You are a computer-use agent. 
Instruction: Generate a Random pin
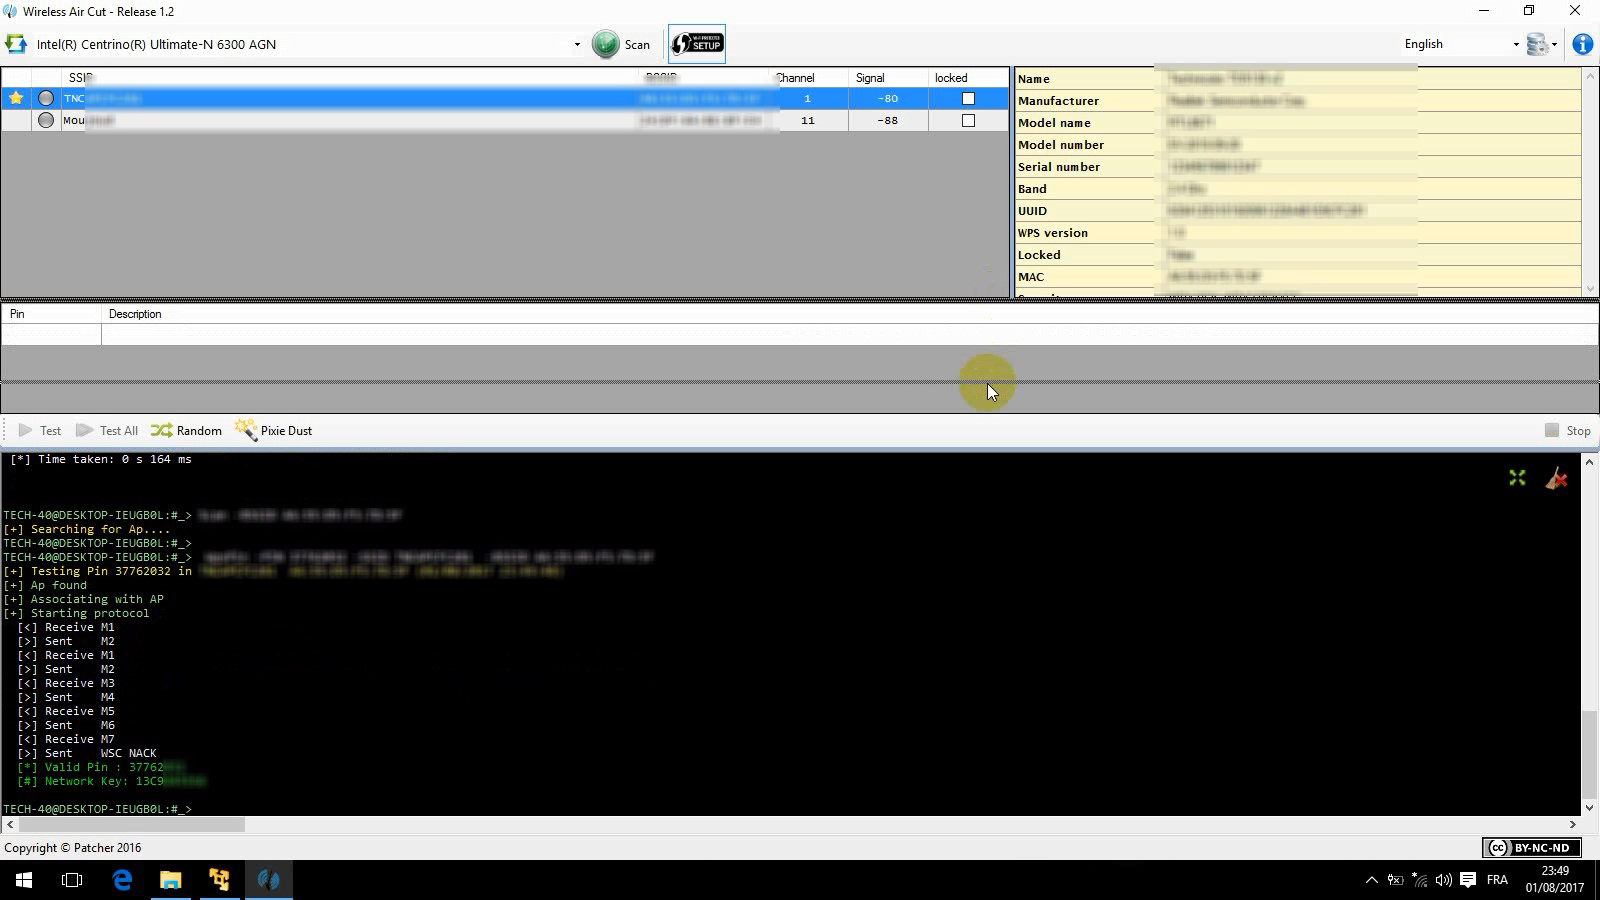point(187,431)
